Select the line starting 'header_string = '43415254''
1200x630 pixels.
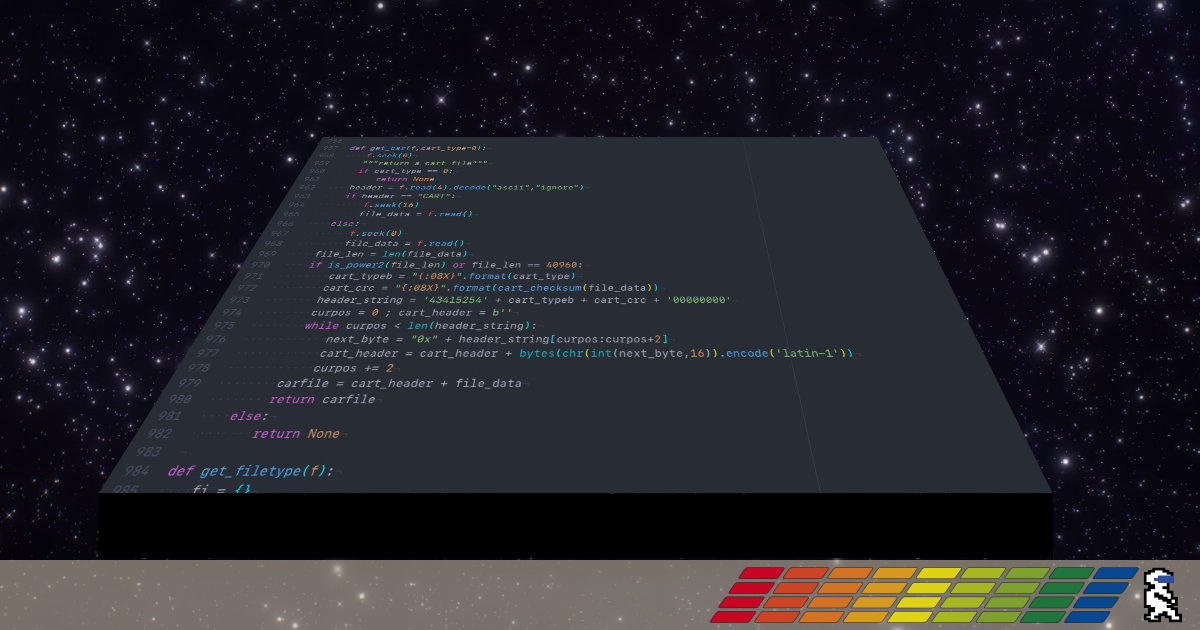pos(524,299)
